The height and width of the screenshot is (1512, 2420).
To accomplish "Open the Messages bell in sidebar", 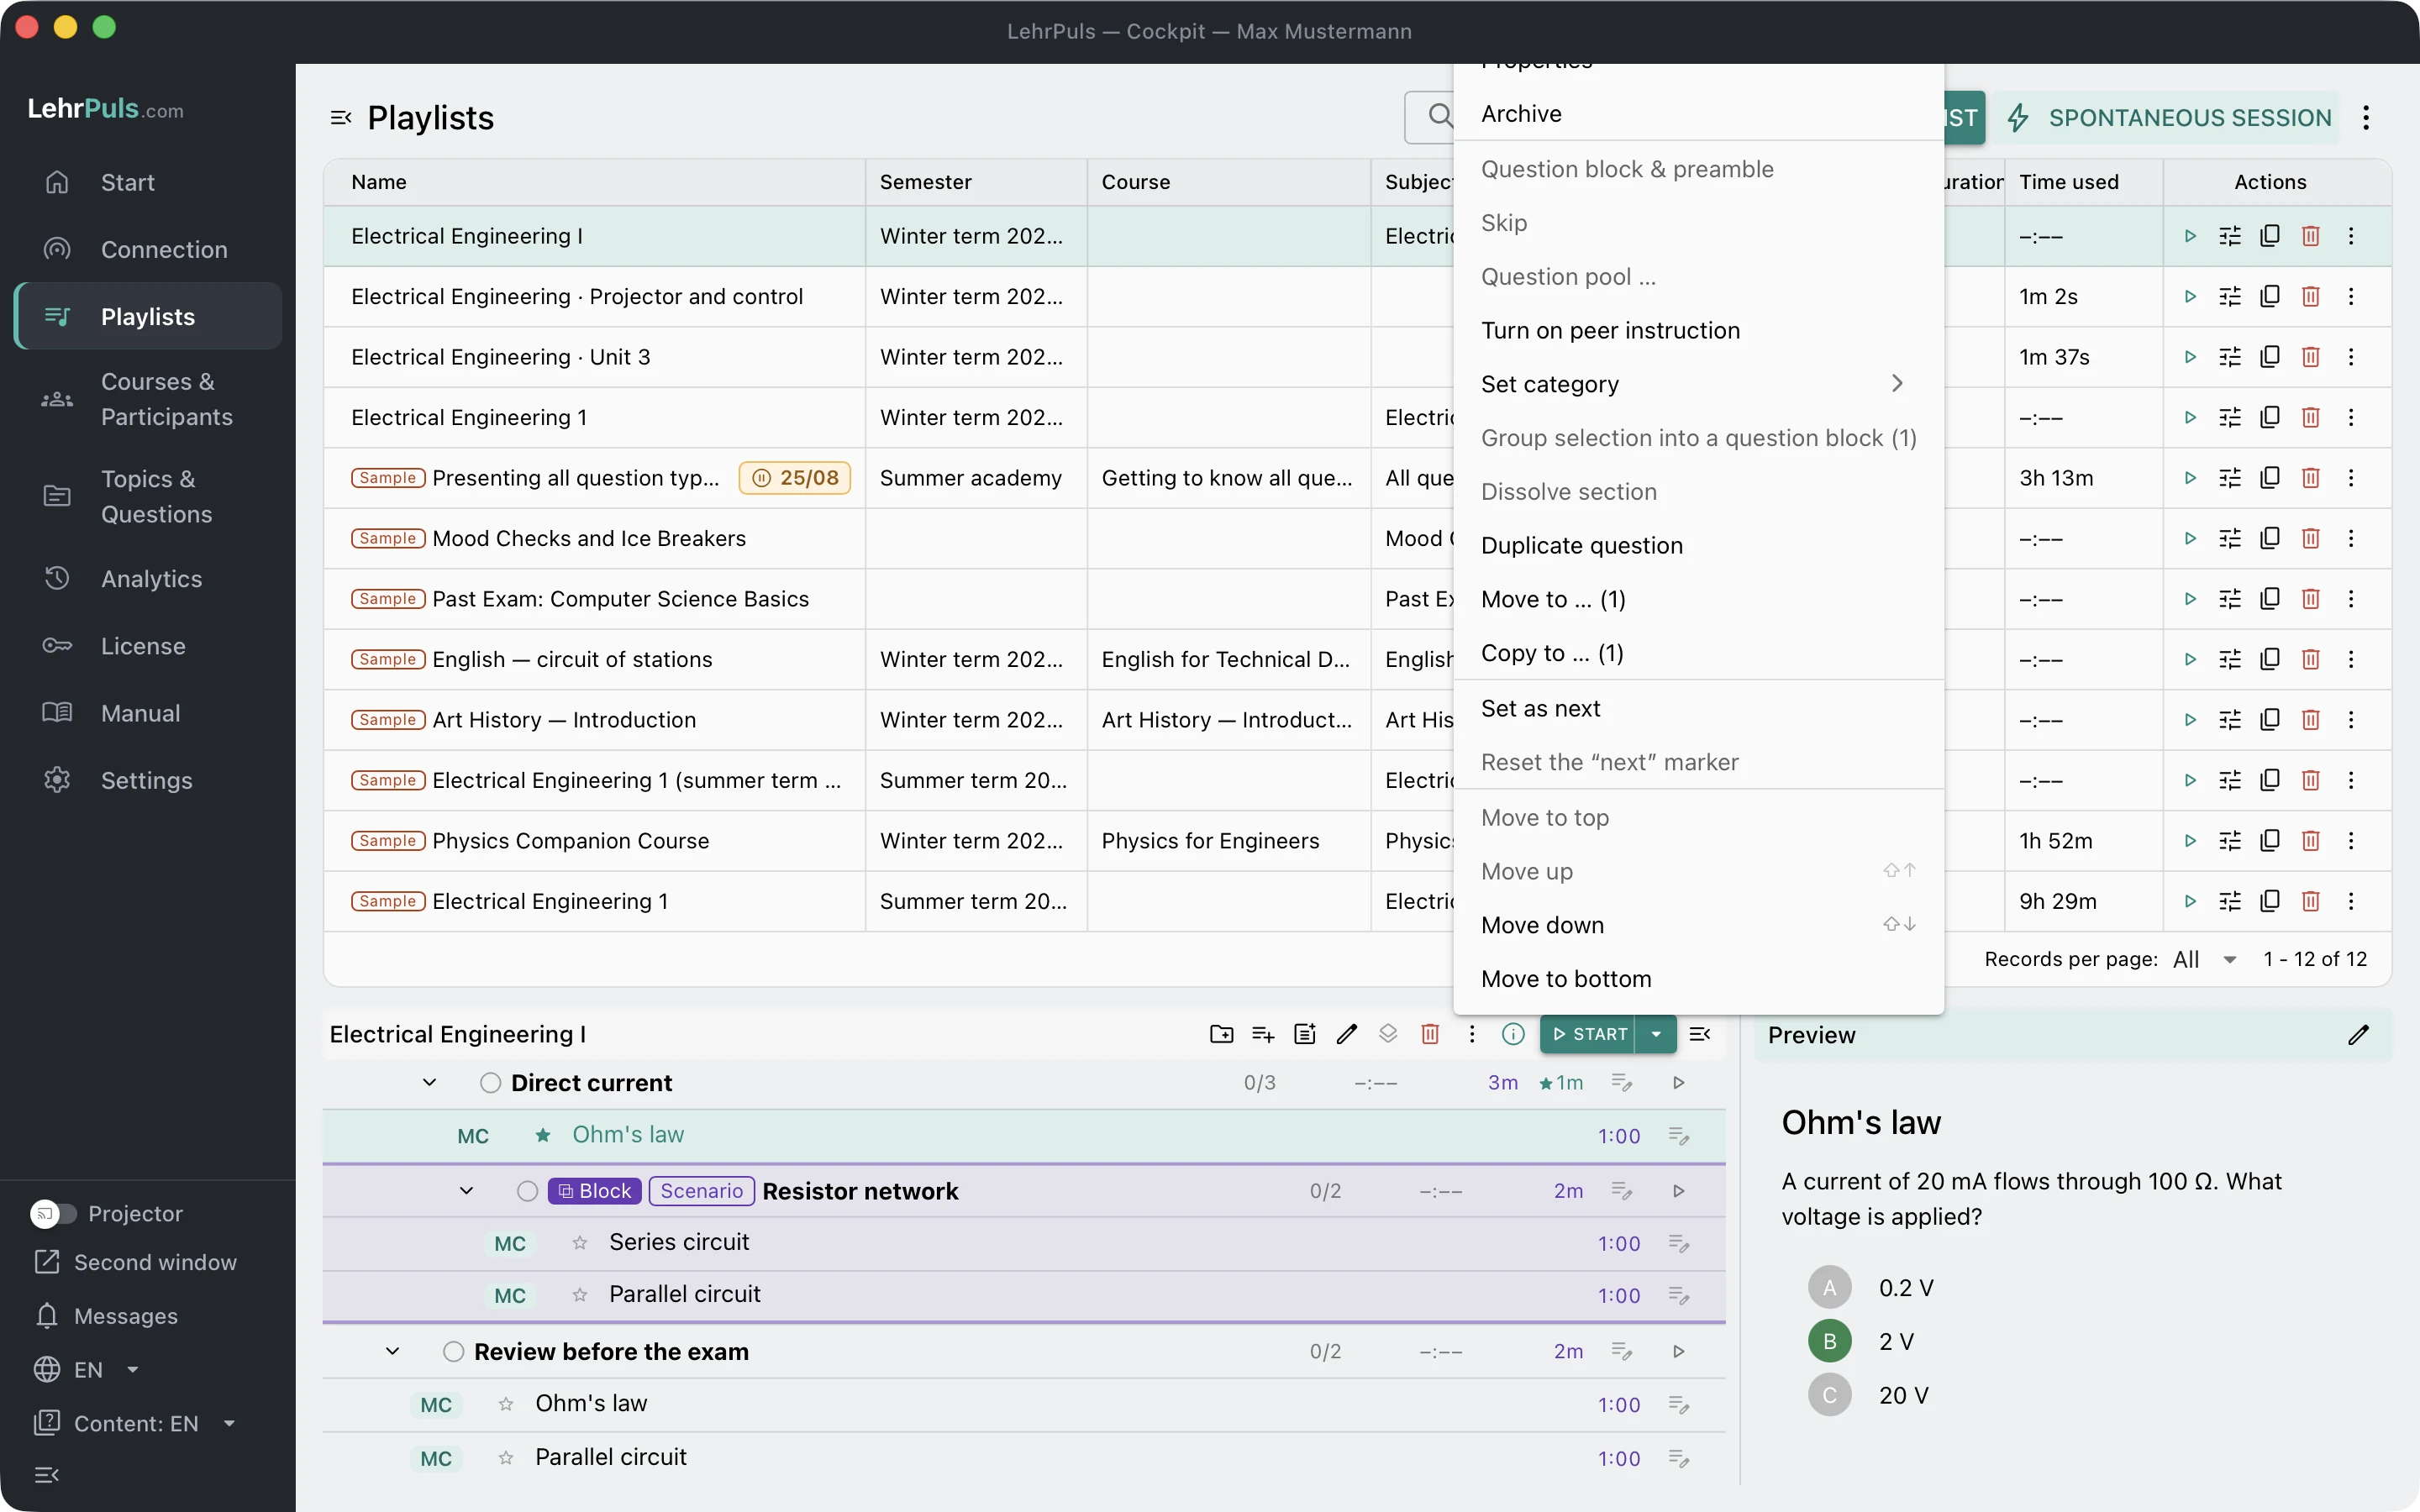I will coord(47,1316).
